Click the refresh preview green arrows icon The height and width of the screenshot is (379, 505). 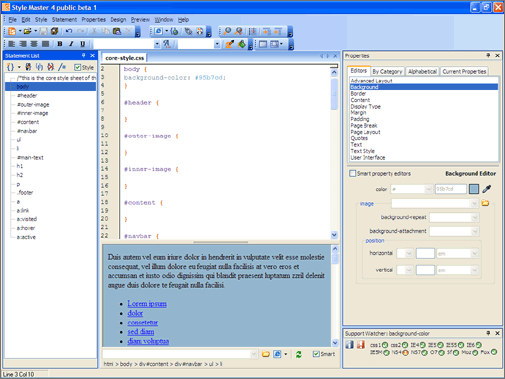(x=299, y=354)
